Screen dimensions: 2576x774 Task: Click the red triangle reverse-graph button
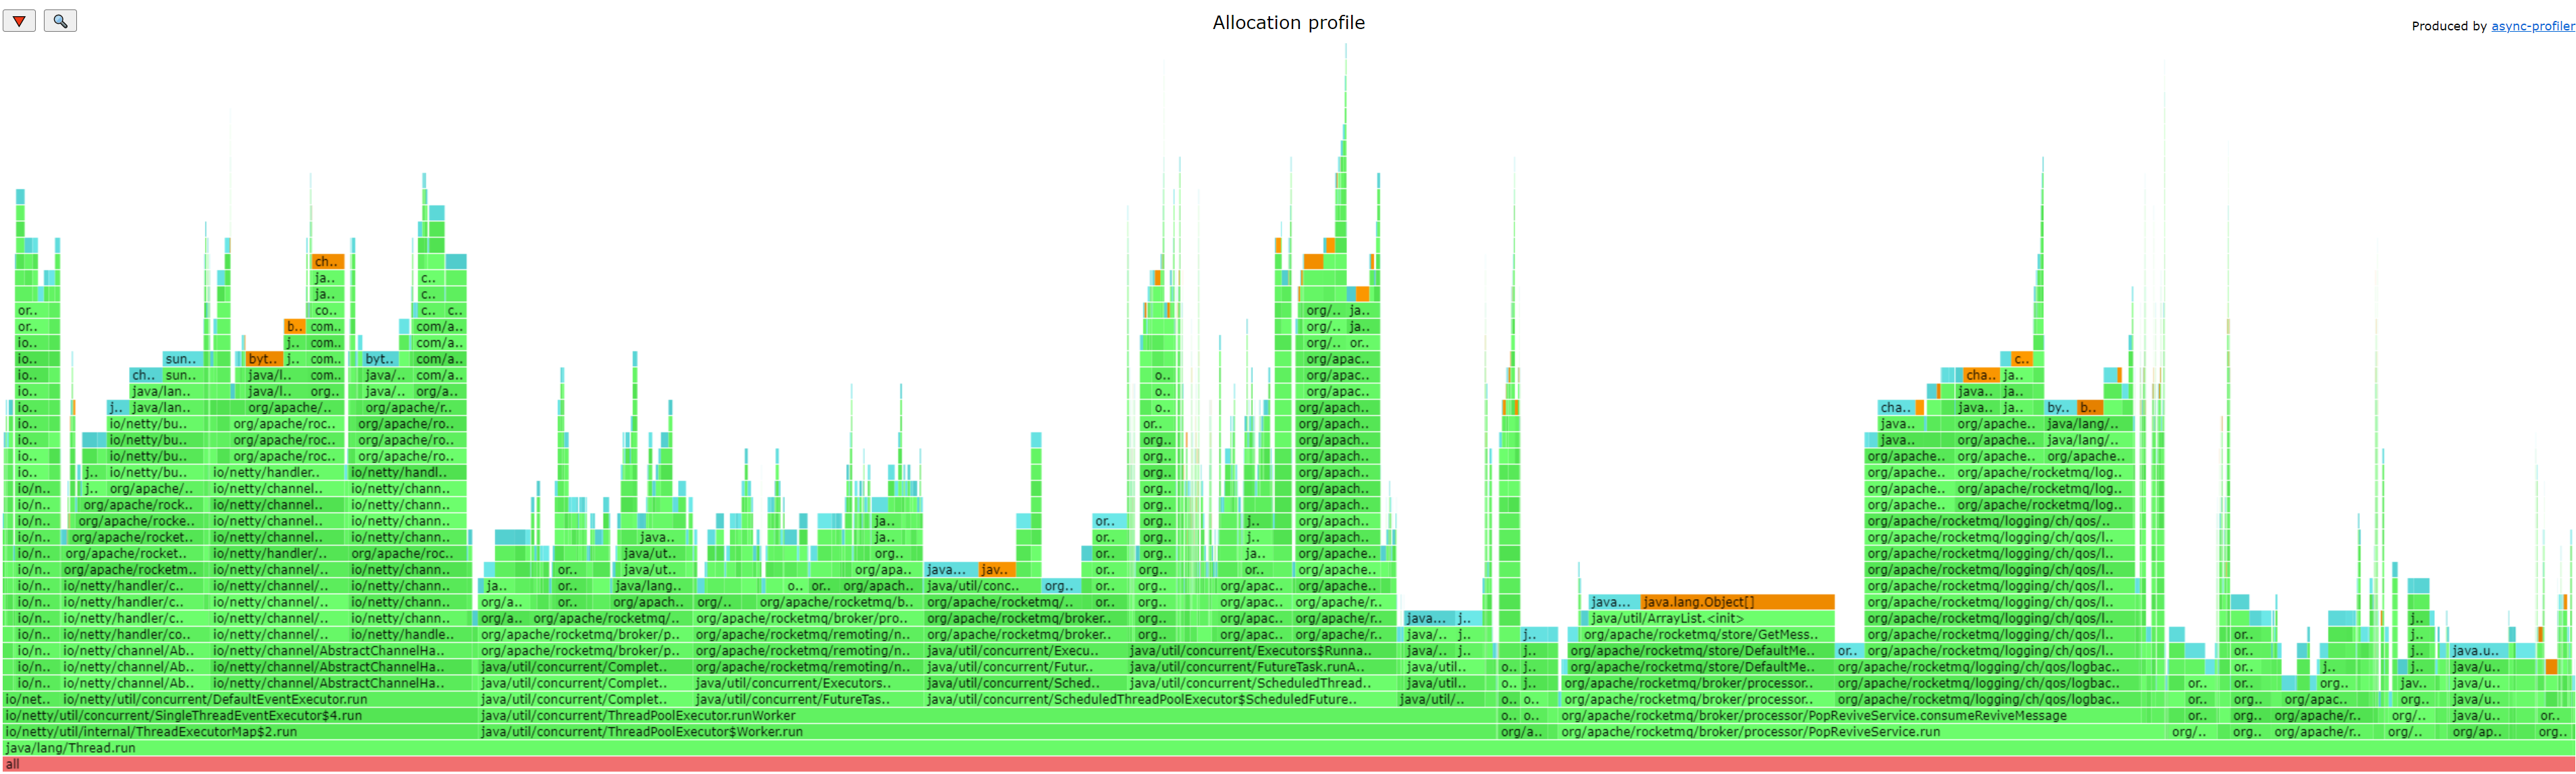19,21
